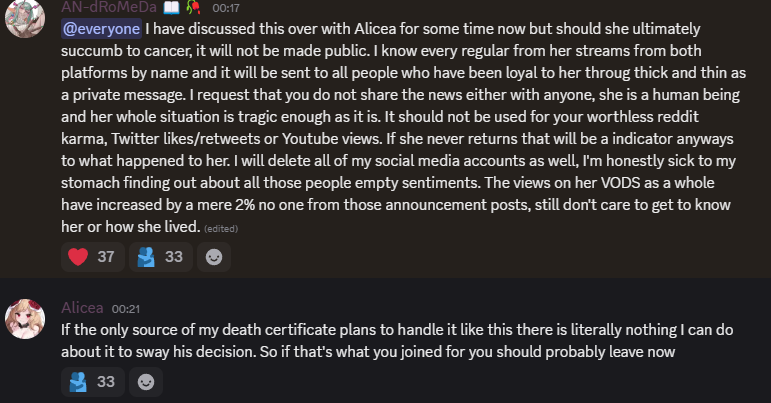Open add-reaction smiley under AN-dRoMeDa's message
This screenshot has height=403, width=771.
tap(213, 257)
